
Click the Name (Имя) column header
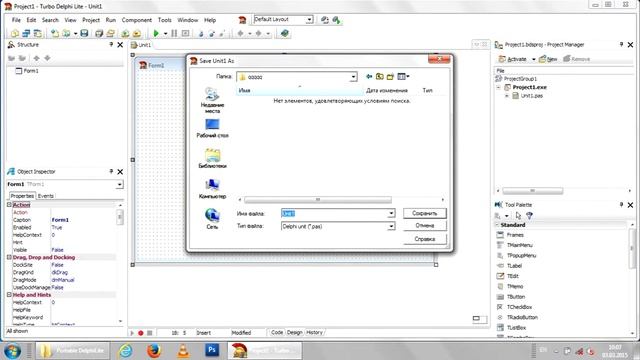(x=300, y=90)
